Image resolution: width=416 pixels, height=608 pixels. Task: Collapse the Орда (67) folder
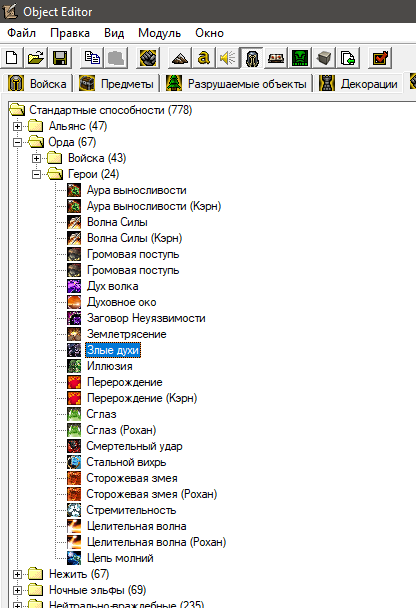17,142
